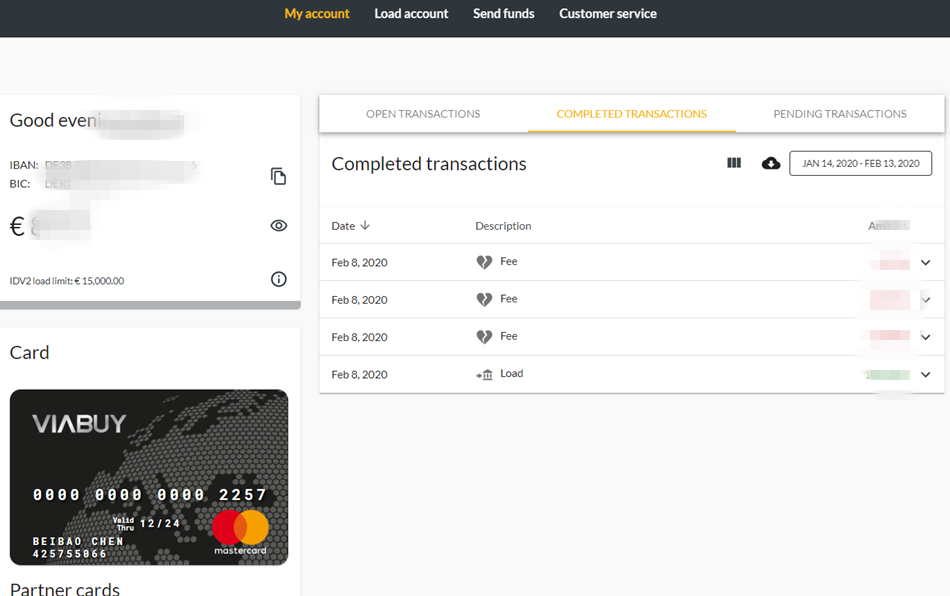Open the Load account menu
Image resolution: width=950 pixels, height=596 pixels.
(x=411, y=14)
